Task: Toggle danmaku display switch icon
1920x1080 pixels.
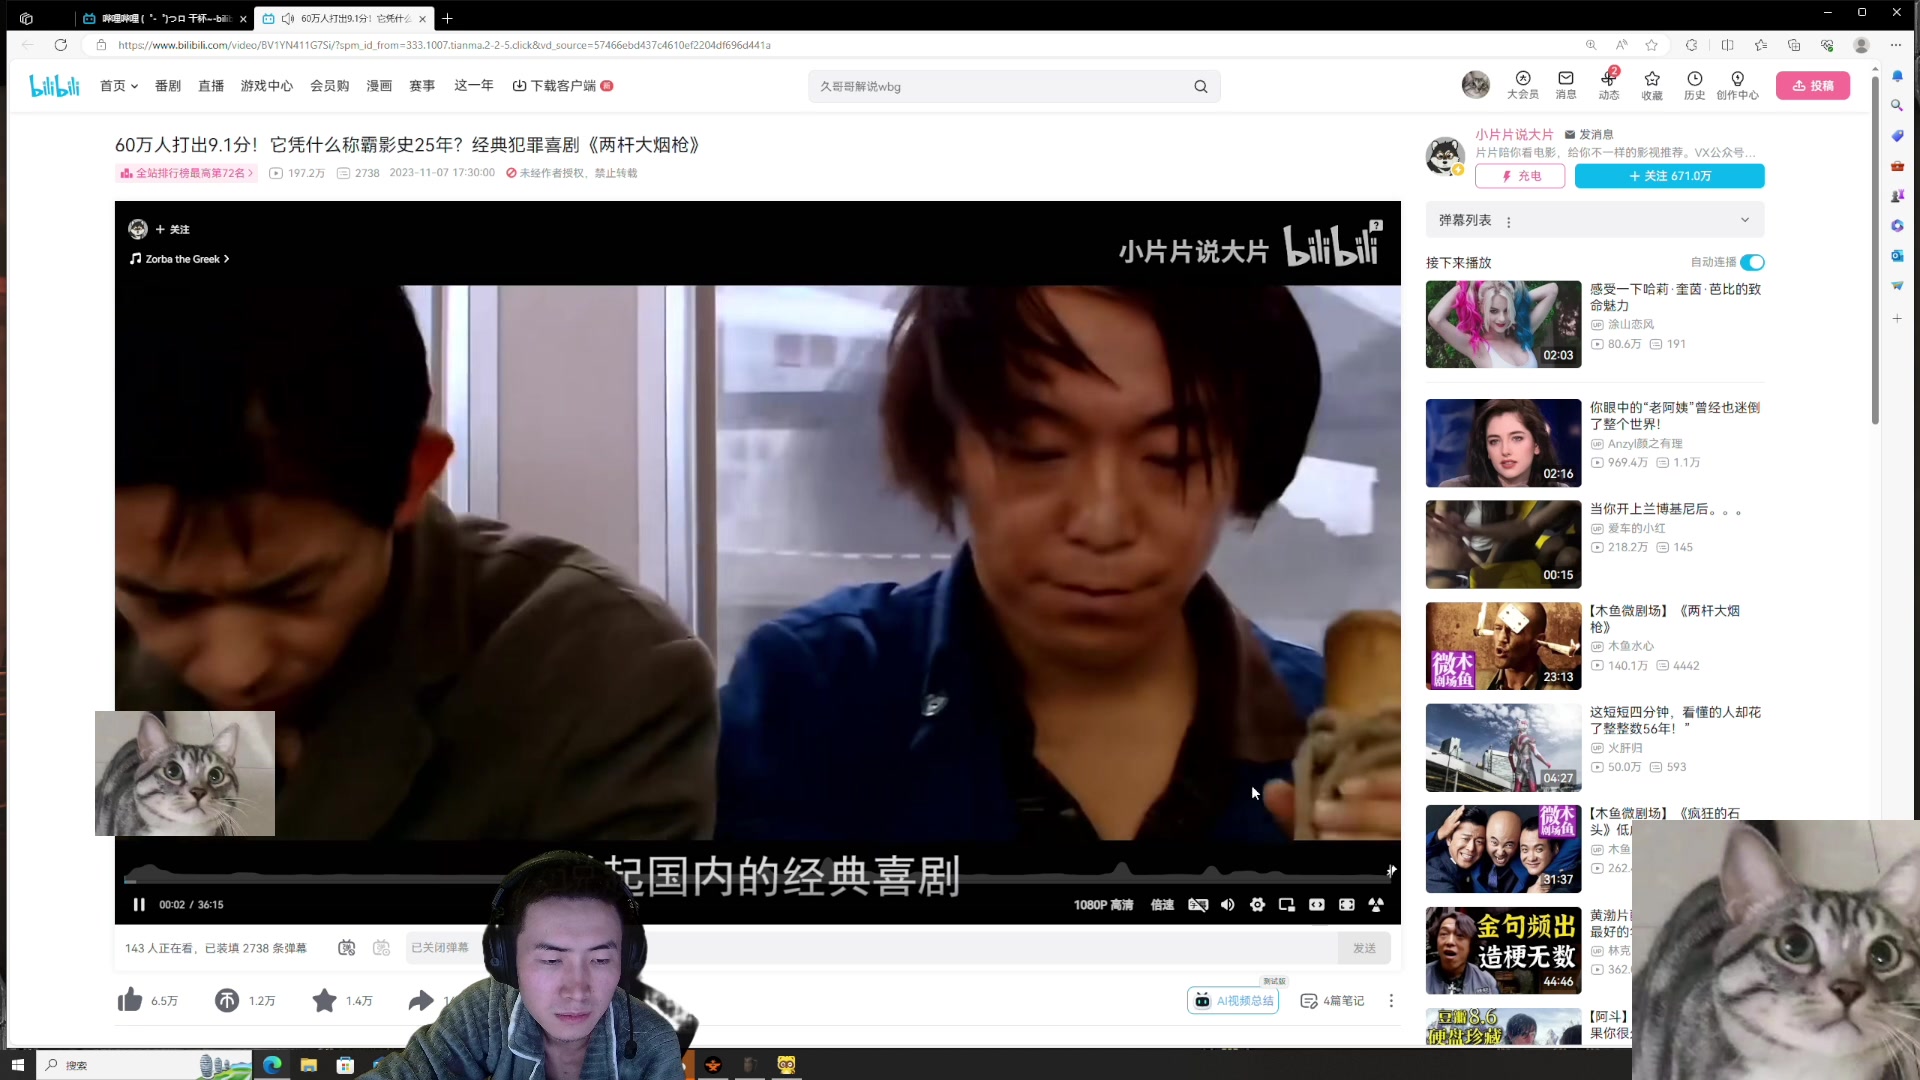Action: point(346,948)
